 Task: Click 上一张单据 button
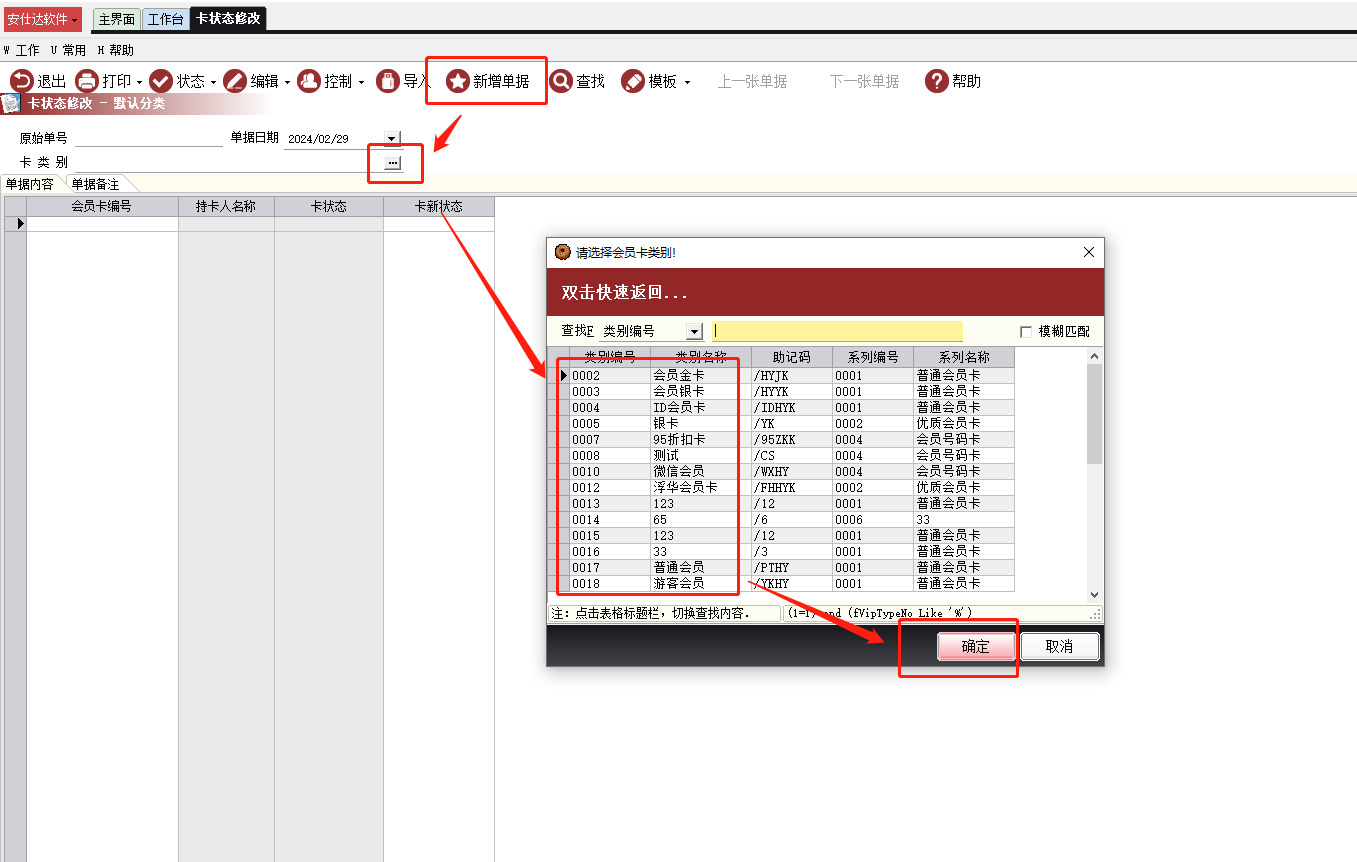752,82
